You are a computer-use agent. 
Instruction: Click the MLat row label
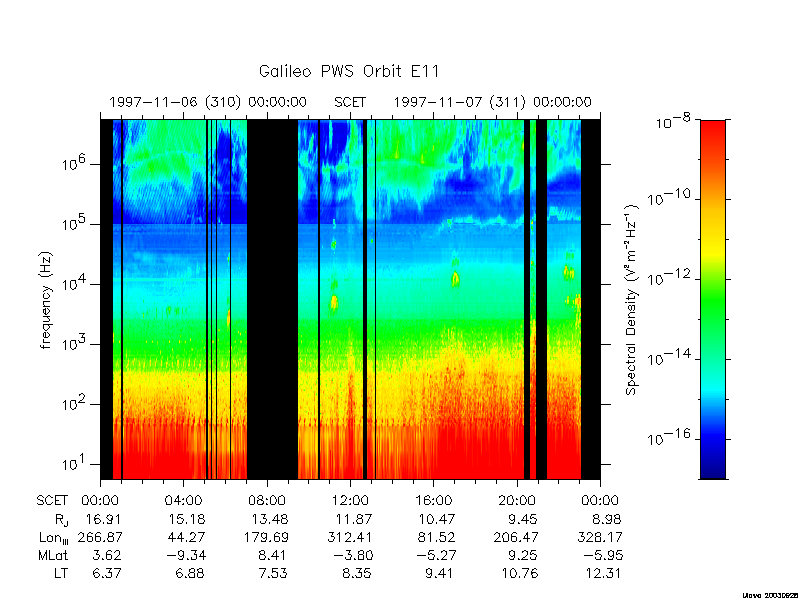pos(53,555)
